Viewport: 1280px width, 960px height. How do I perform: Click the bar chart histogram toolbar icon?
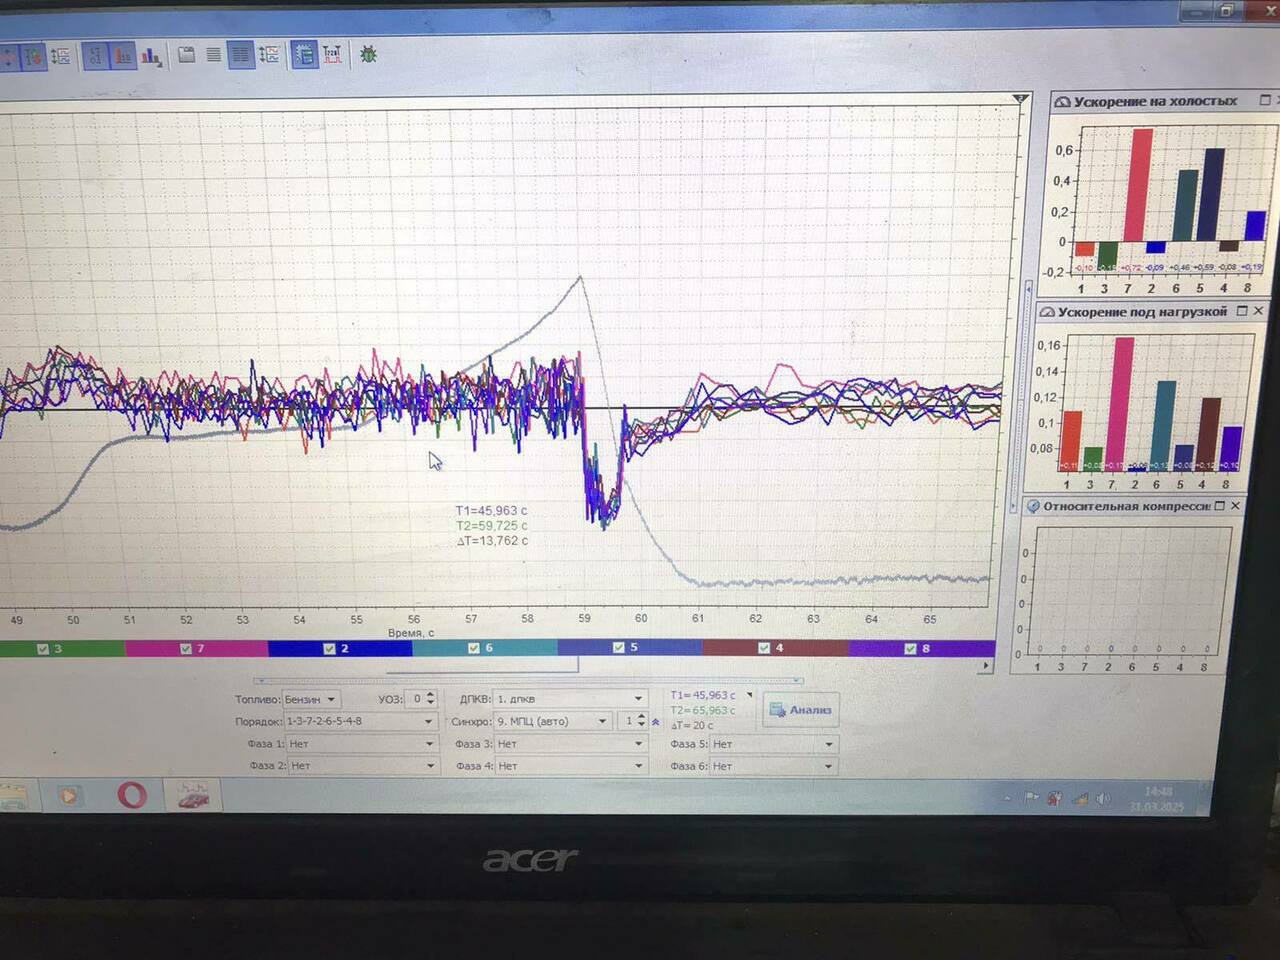[151, 56]
